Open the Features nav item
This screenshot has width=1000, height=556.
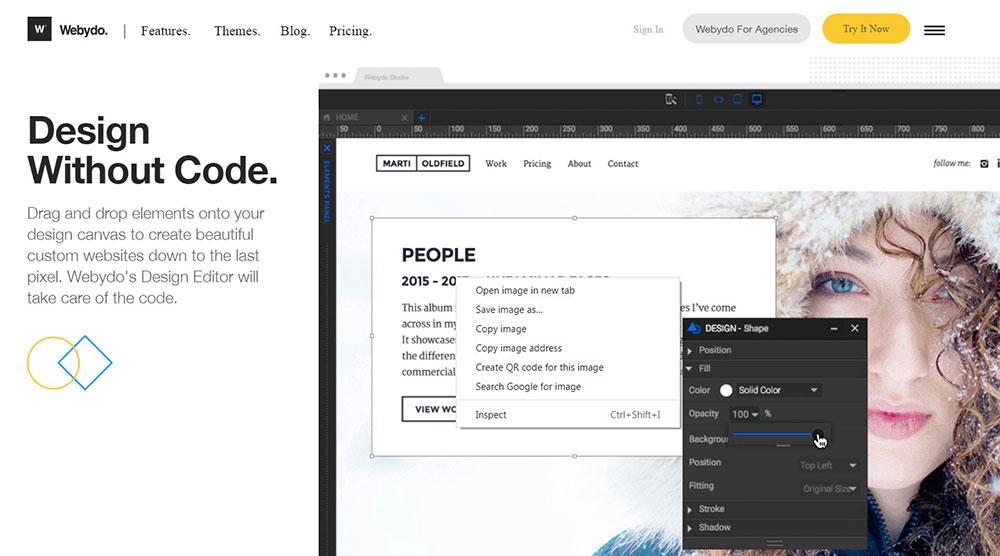pos(166,31)
